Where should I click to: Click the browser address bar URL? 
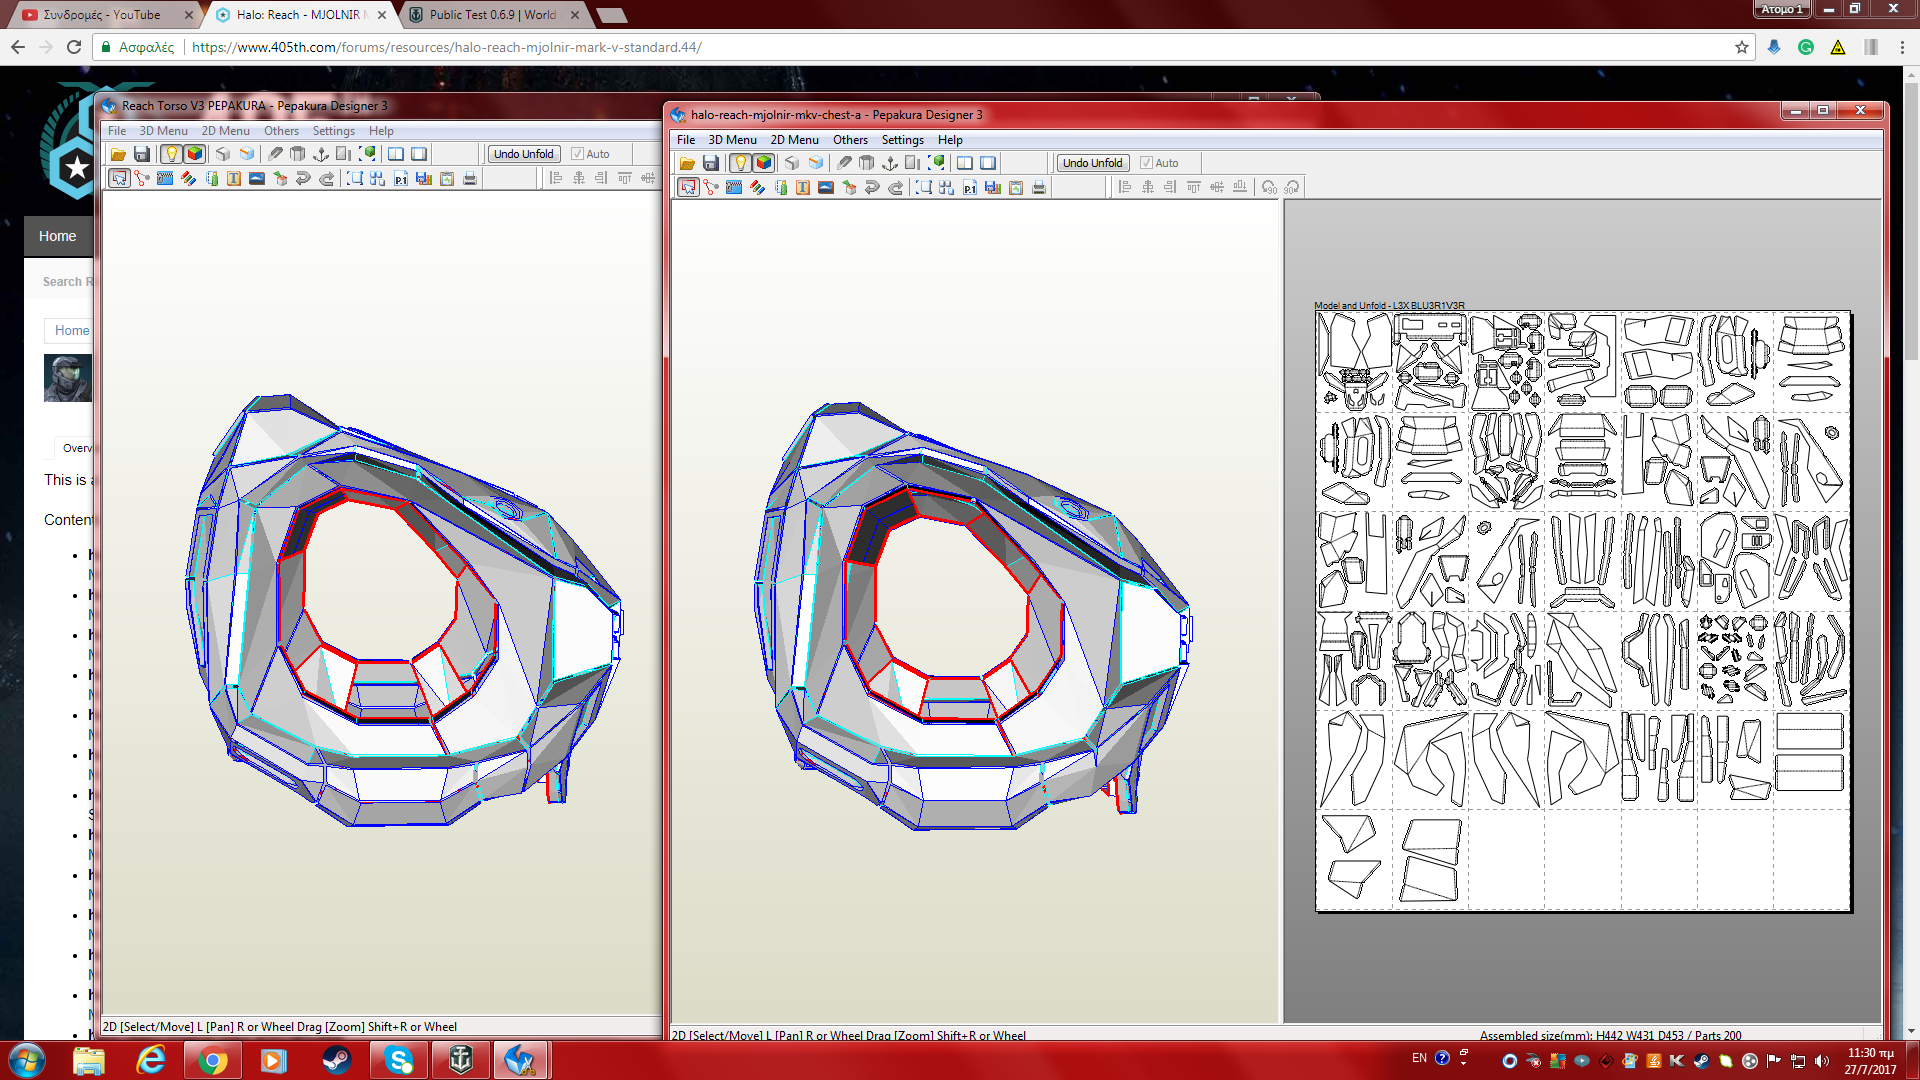446,47
